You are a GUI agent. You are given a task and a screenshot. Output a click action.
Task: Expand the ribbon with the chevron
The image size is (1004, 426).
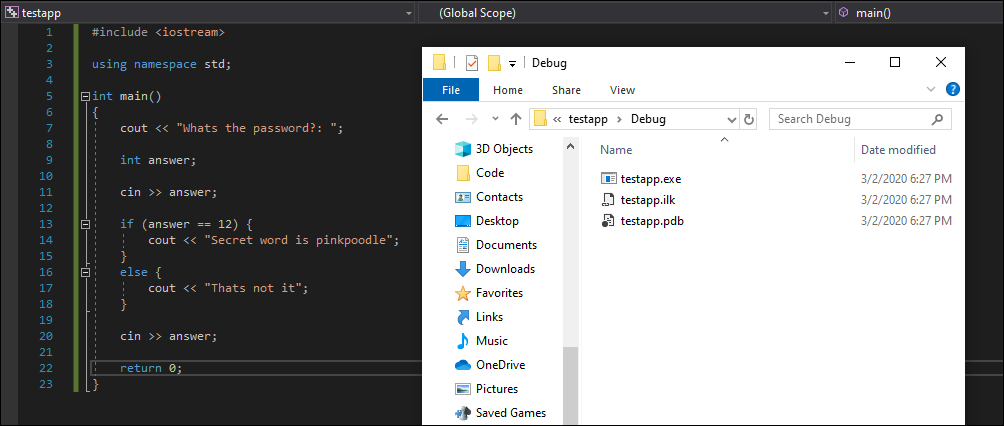pos(931,90)
